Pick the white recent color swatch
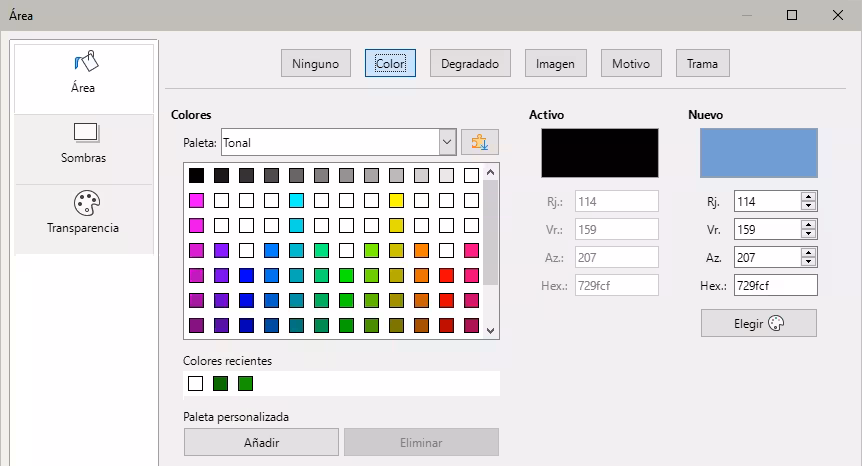 [195, 383]
